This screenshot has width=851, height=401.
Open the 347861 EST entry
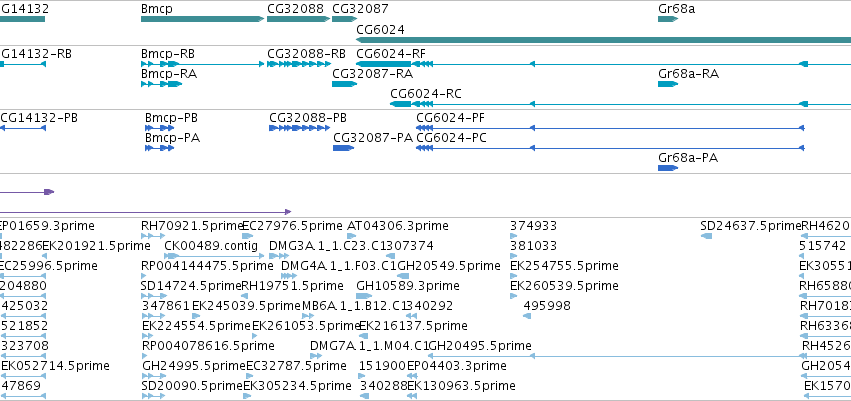[166, 306]
